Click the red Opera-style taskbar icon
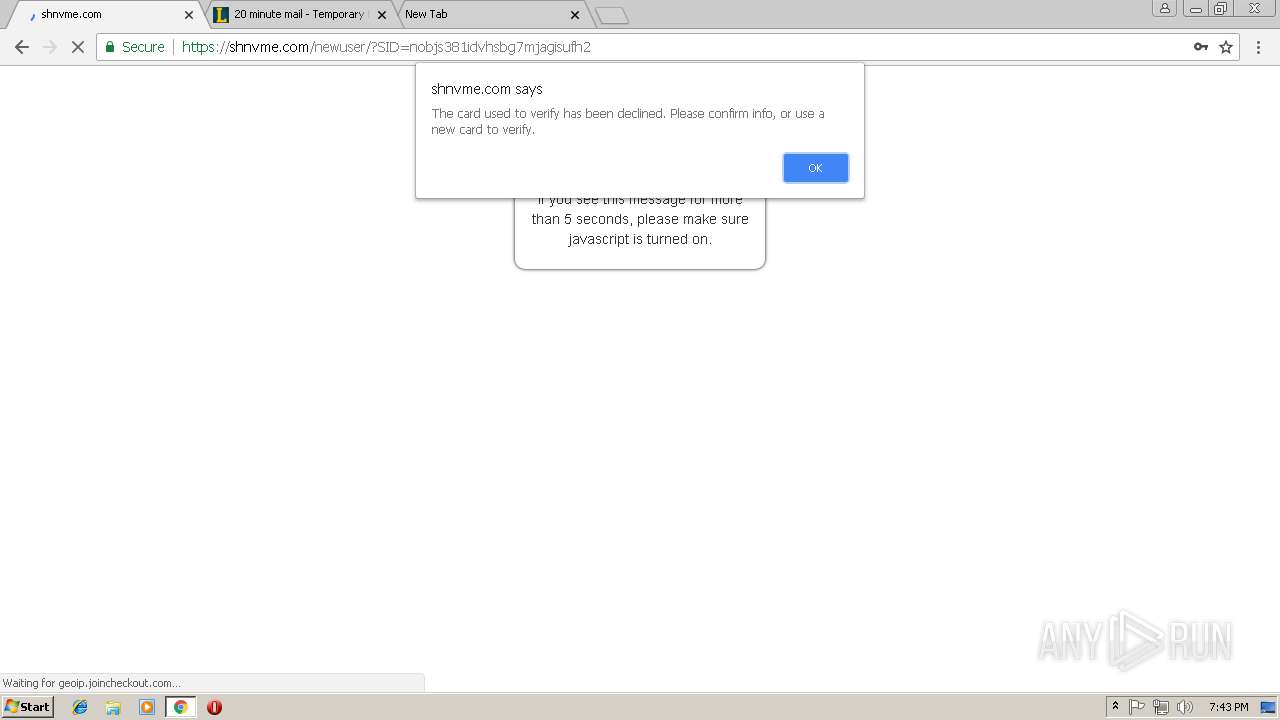 pyautogui.click(x=214, y=707)
